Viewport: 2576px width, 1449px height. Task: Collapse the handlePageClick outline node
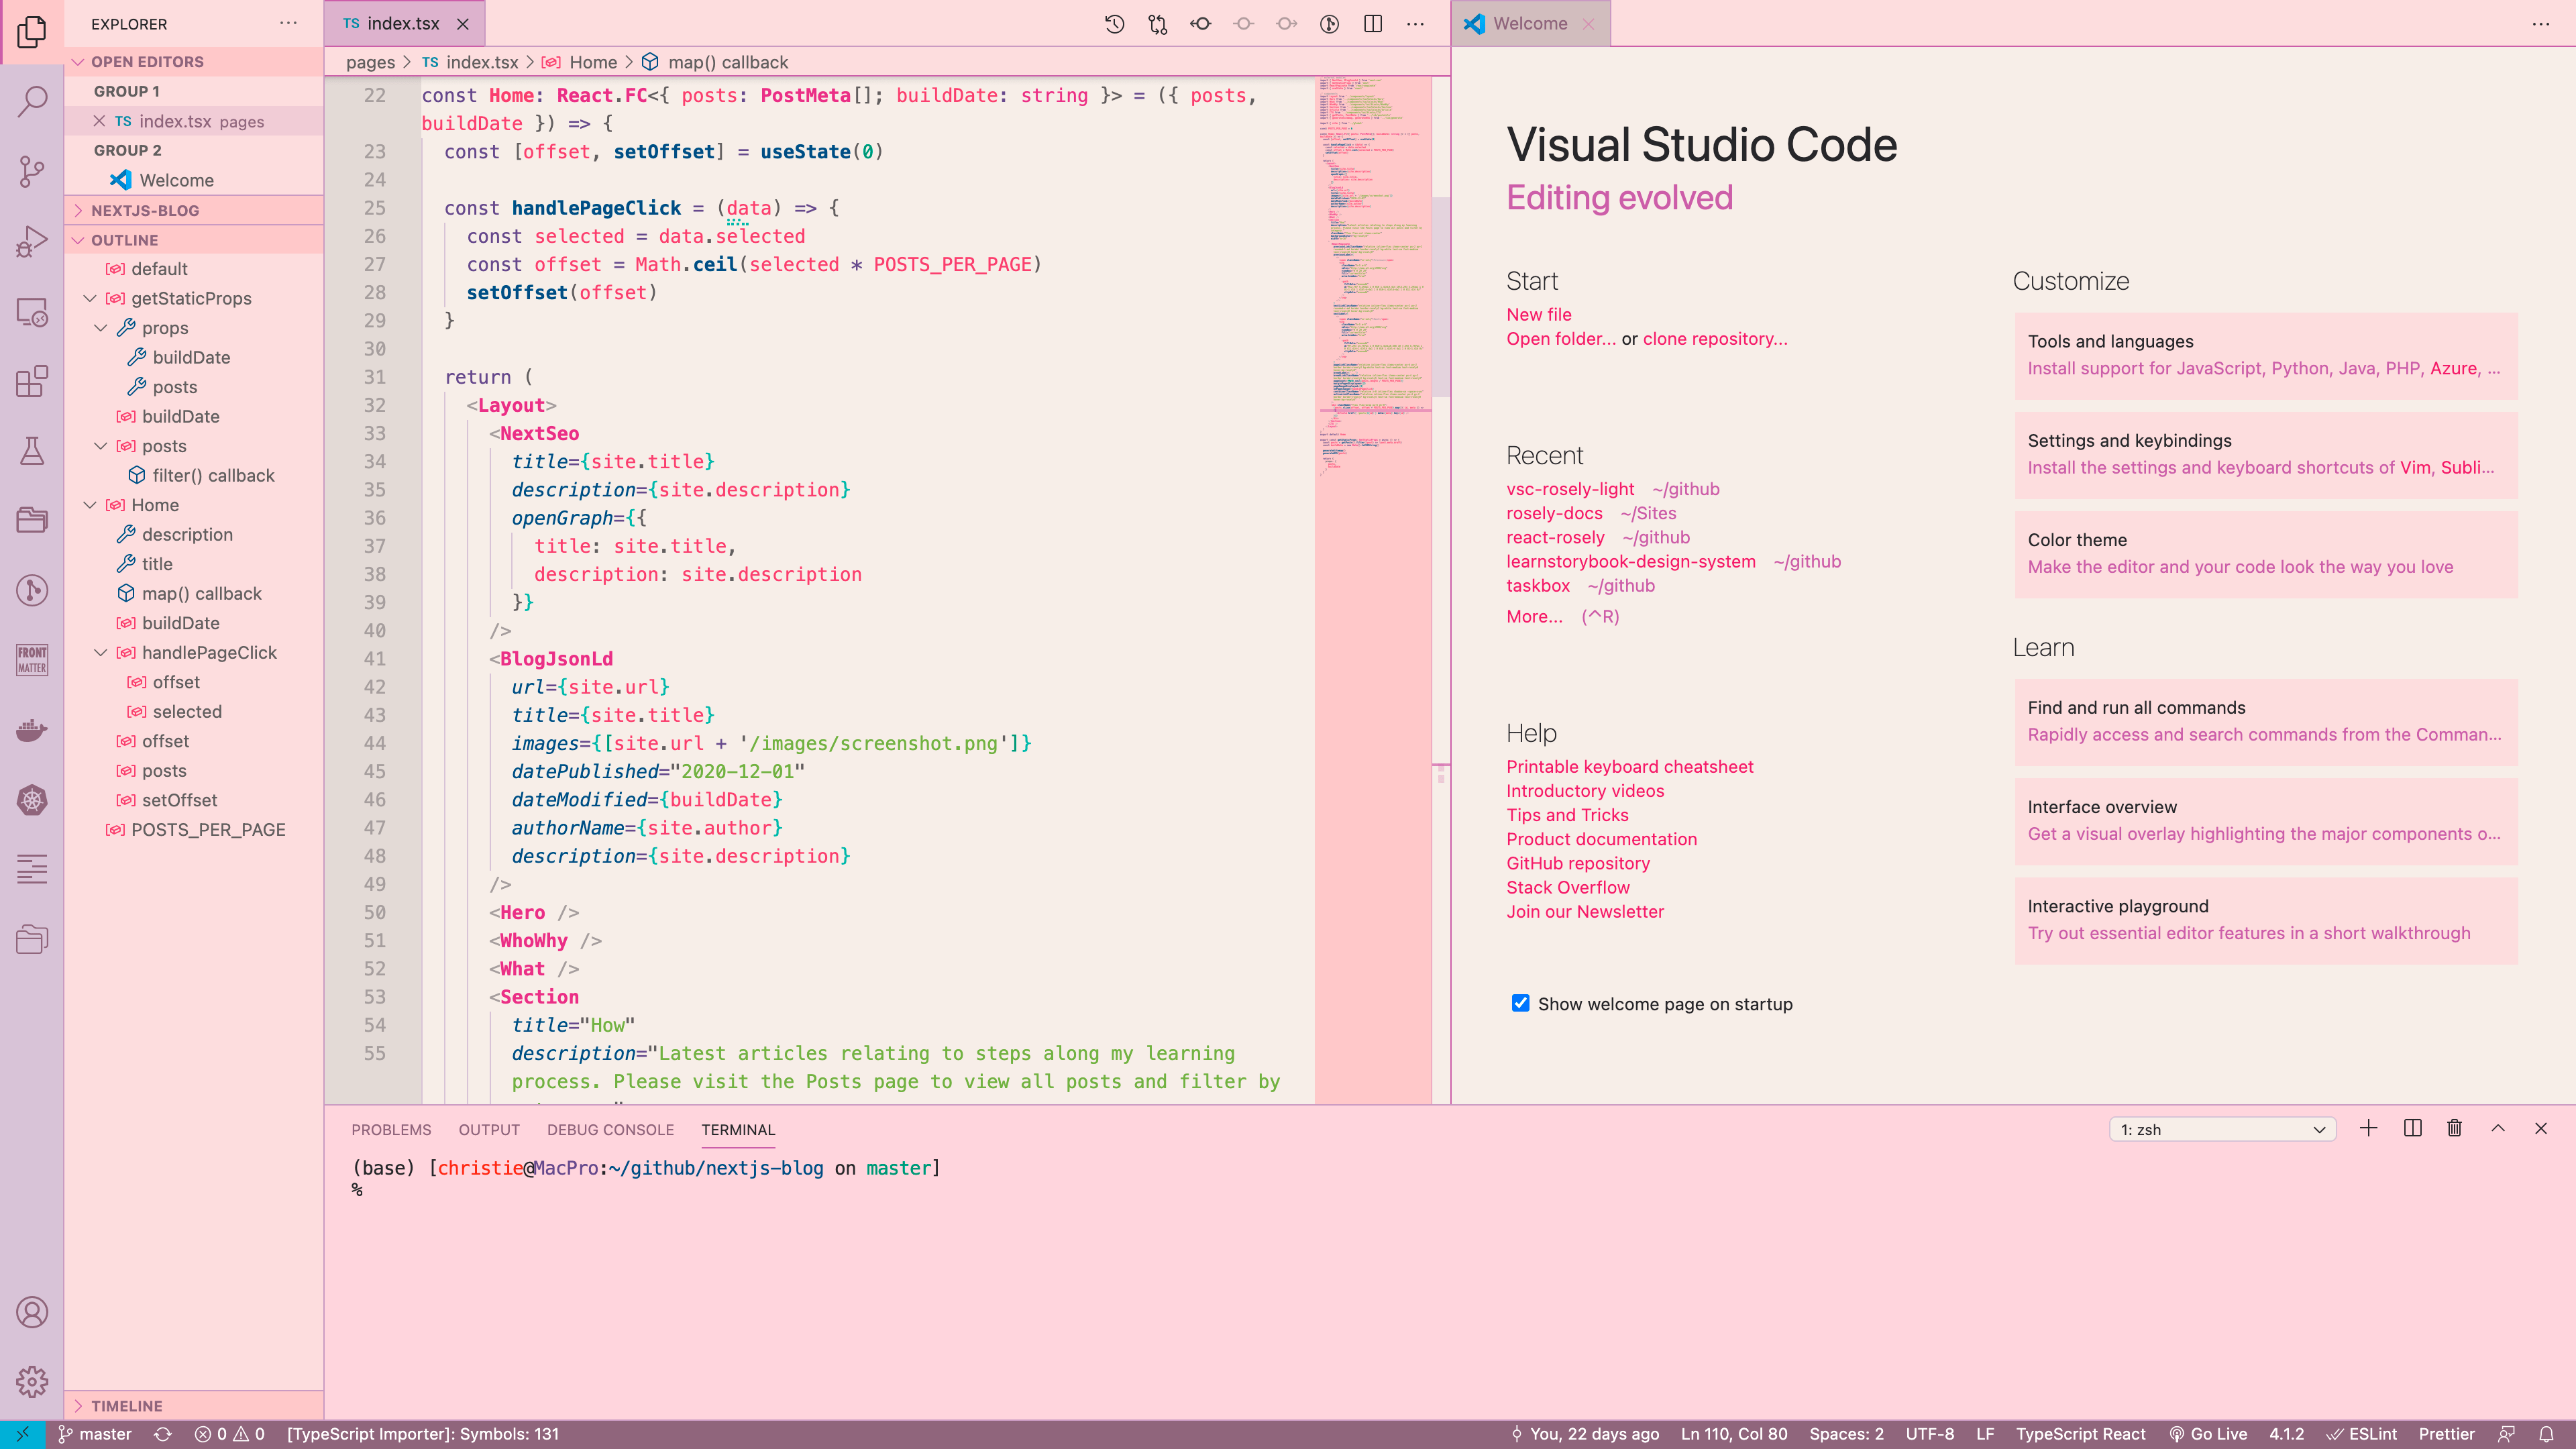pos(100,652)
